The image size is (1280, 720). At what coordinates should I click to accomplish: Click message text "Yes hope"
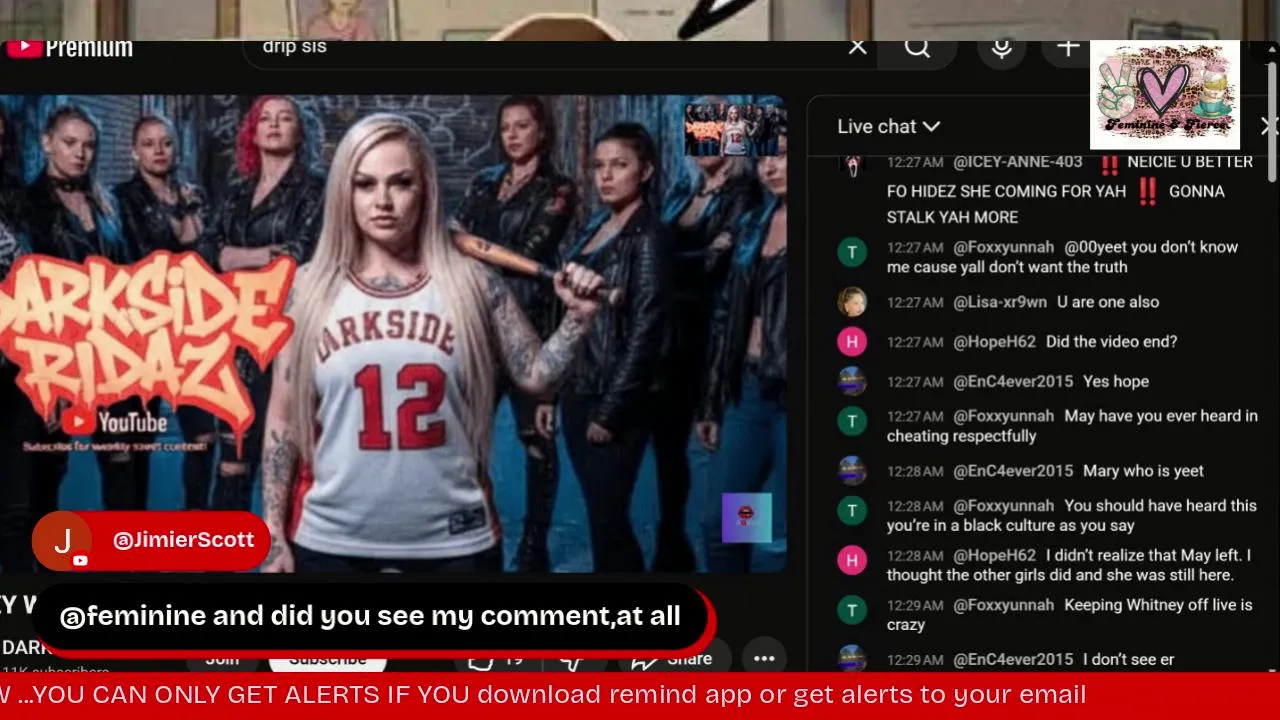pyautogui.click(x=1116, y=381)
